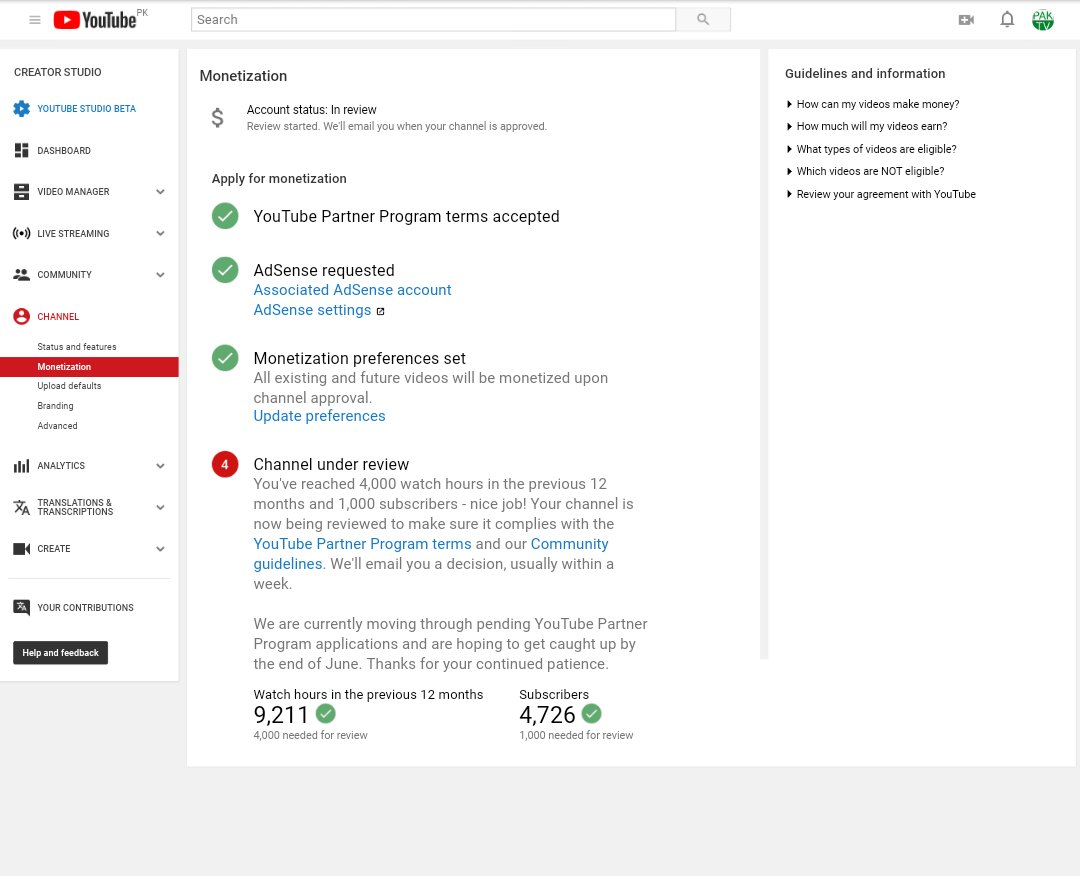Click the Your Contributions translate icon

point(21,607)
